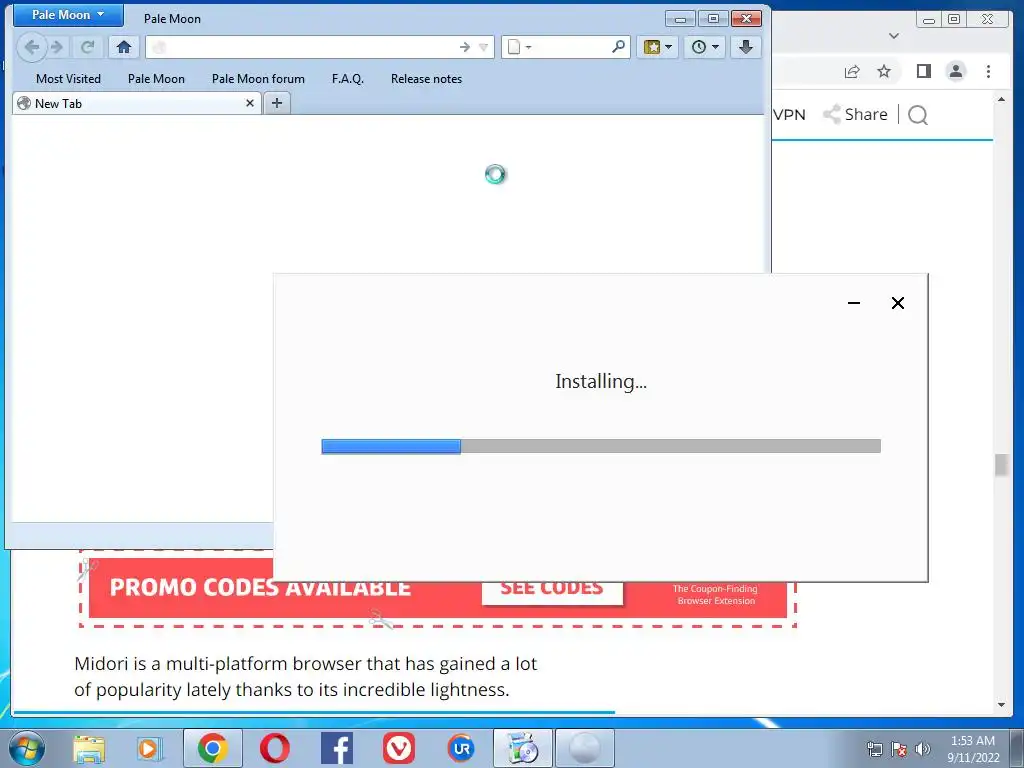1024x768 pixels.
Task: Open Chrome three-dot menu
Action: pos(988,71)
